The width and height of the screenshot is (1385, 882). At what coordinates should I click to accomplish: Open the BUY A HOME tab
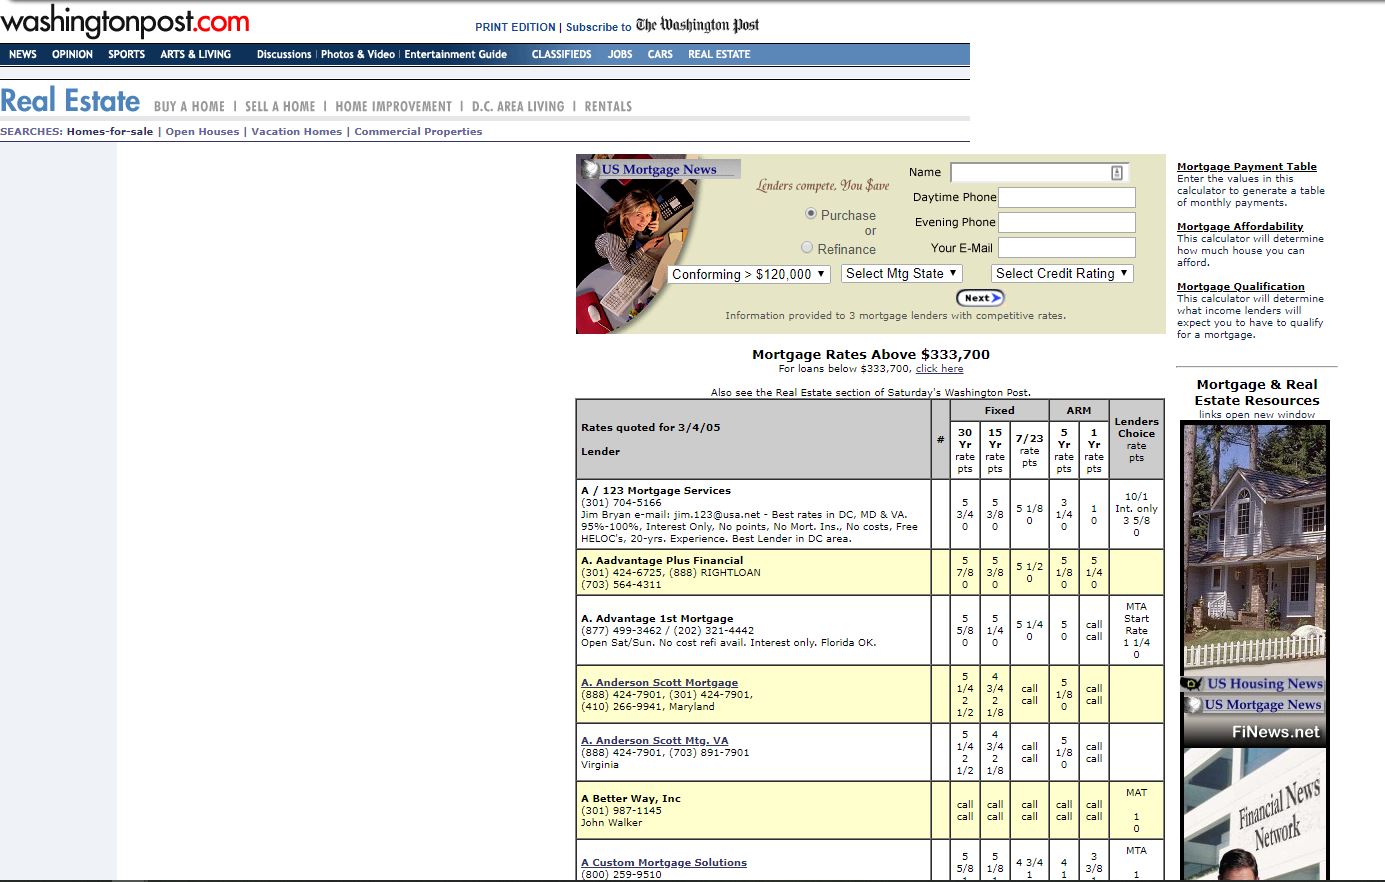[x=189, y=106]
